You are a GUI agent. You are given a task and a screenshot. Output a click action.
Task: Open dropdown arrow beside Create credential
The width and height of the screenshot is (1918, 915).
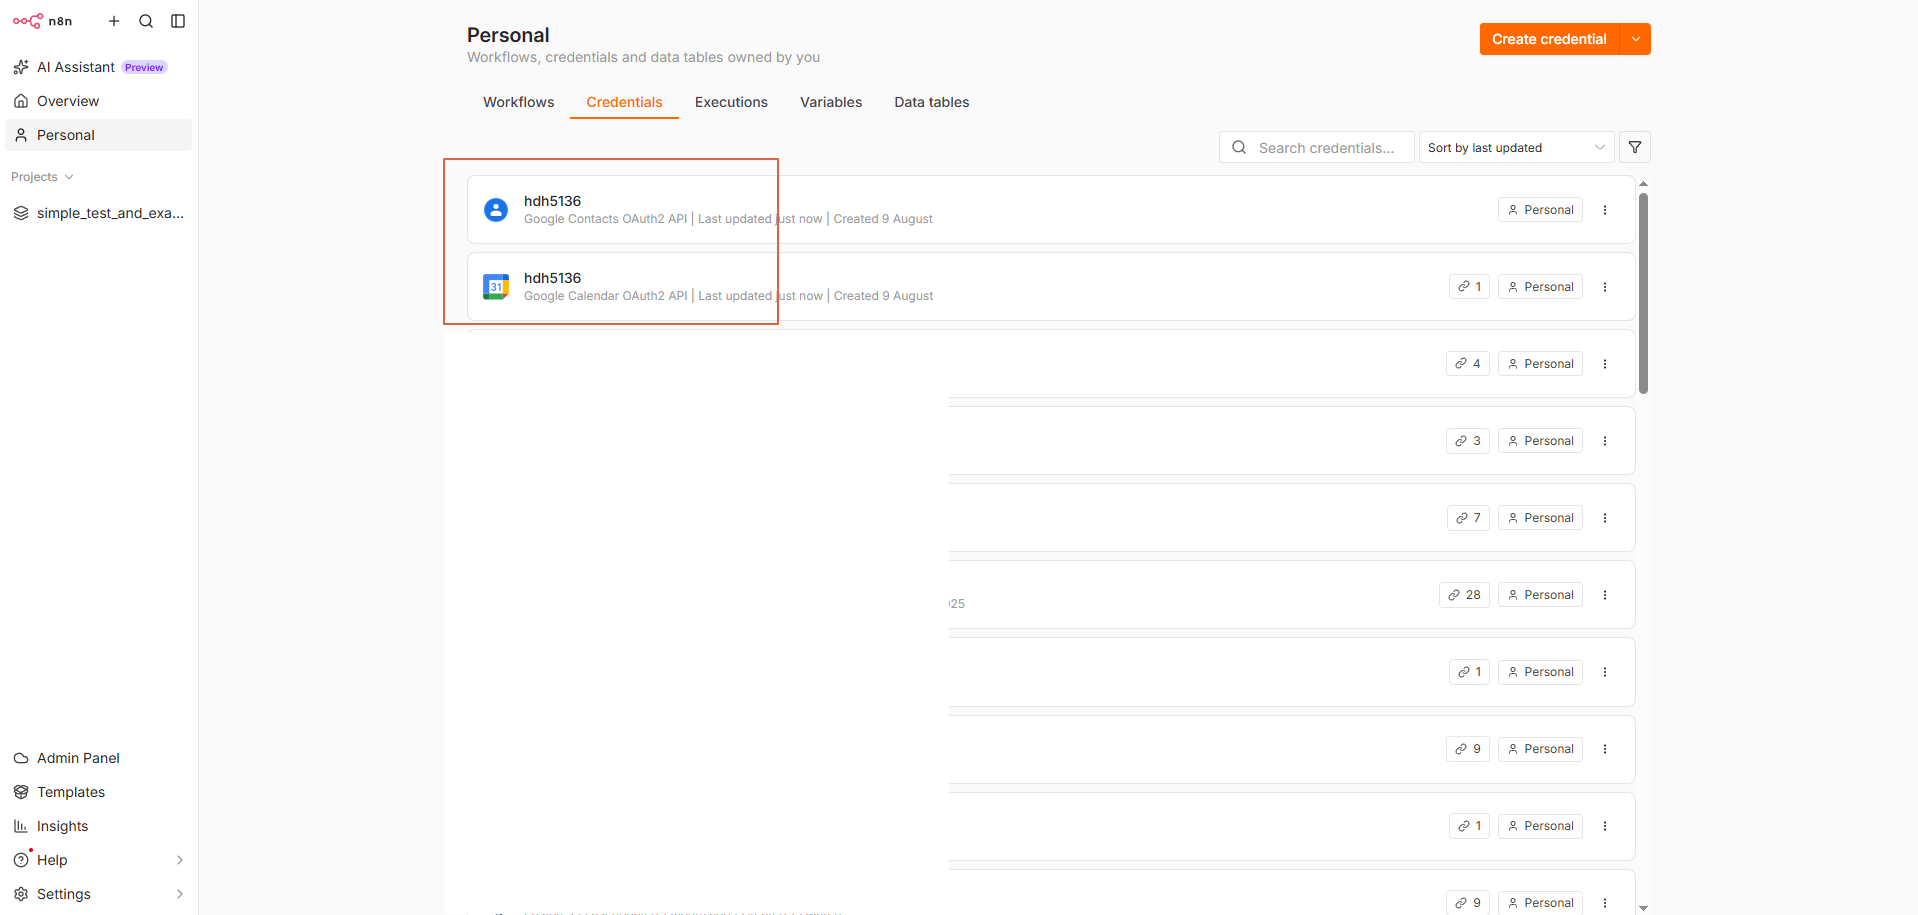[x=1636, y=39]
